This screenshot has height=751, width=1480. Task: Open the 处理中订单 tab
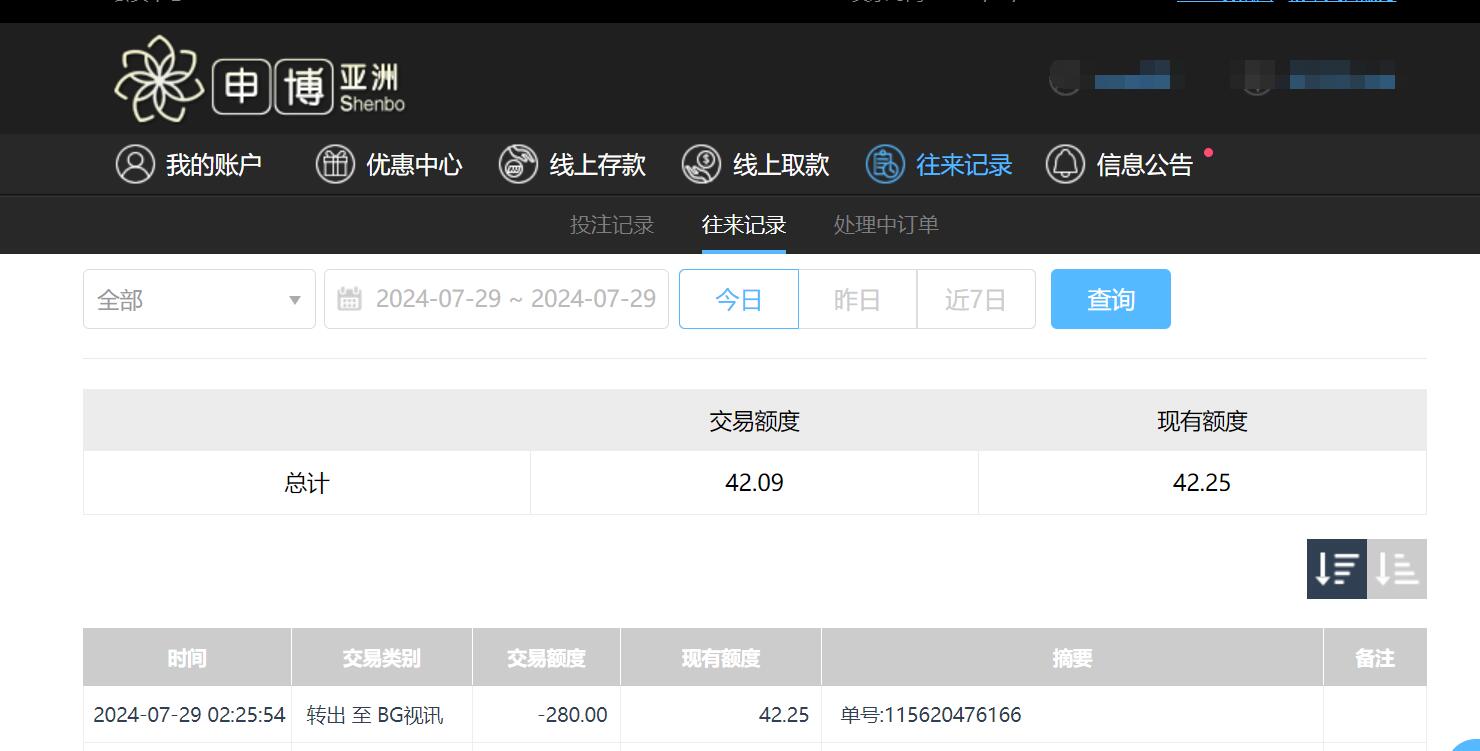click(x=884, y=225)
